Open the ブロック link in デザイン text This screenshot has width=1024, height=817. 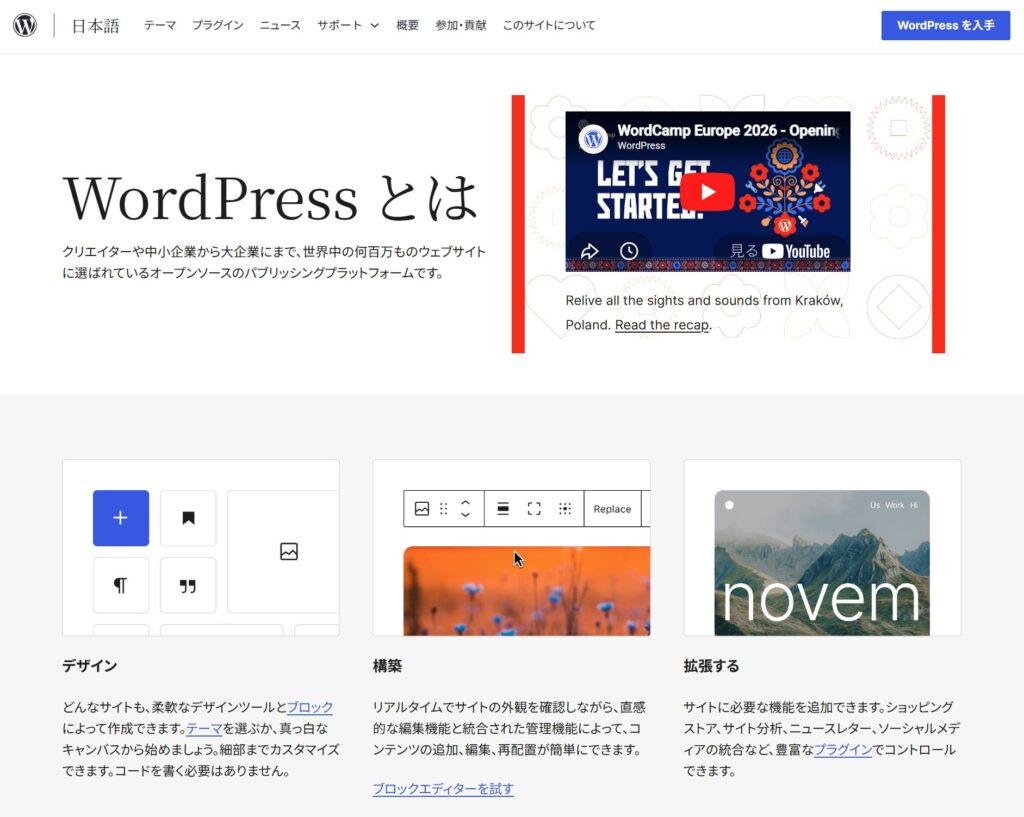pos(310,707)
